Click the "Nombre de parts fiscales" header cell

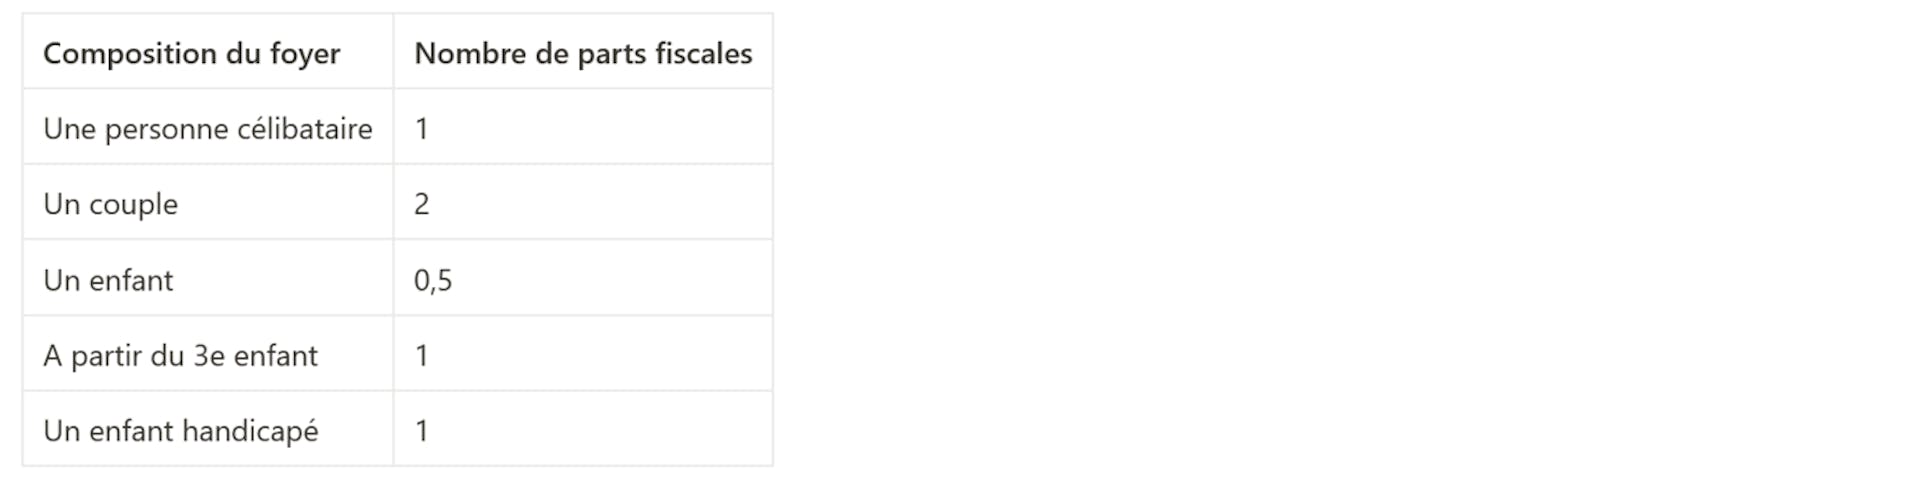tap(583, 53)
